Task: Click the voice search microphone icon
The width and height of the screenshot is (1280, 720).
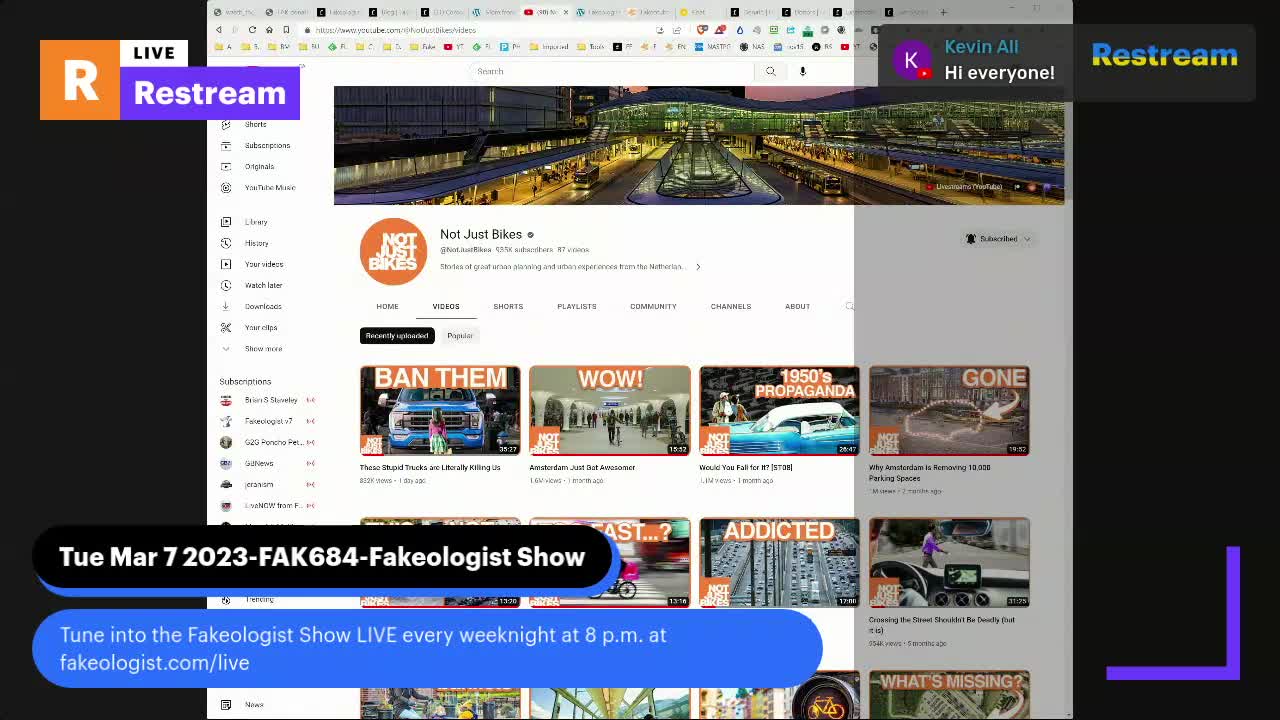Action: click(x=802, y=71)
